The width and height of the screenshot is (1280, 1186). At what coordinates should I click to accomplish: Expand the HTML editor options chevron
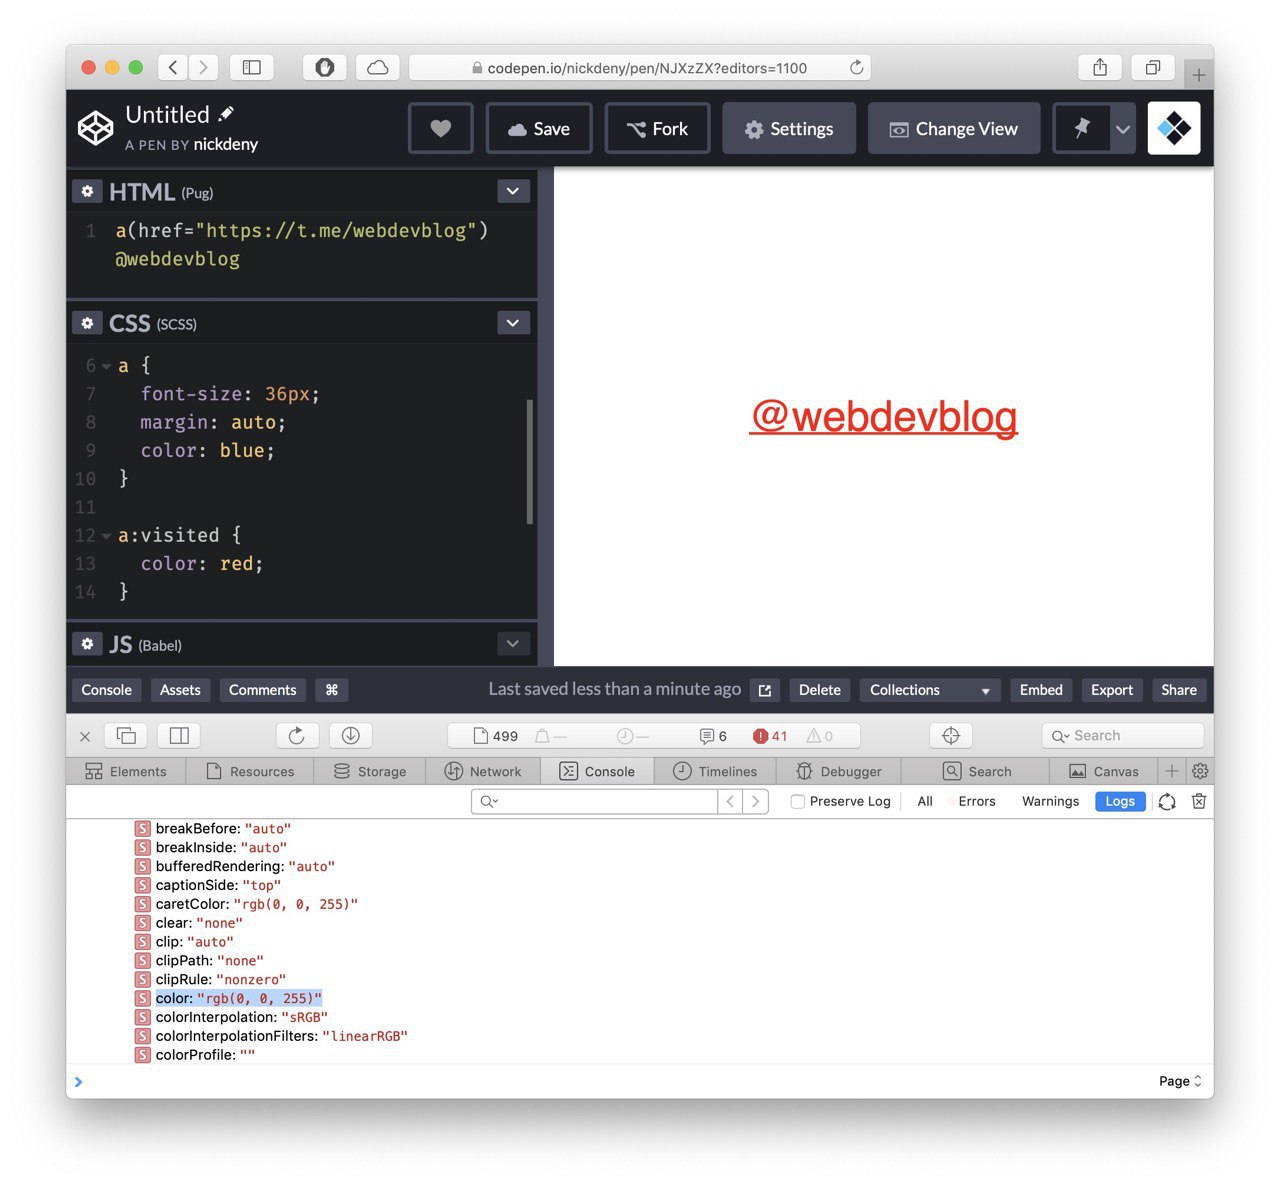pos(513,191)
